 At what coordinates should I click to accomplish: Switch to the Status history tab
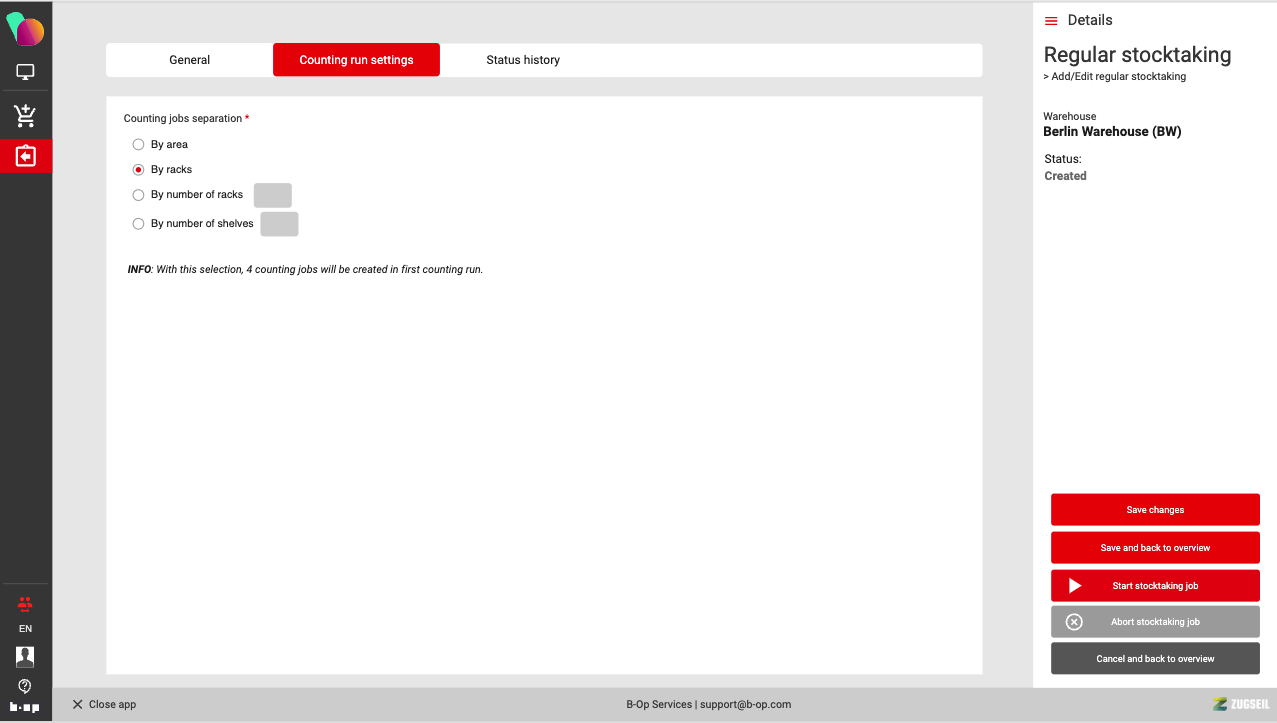(523, 60)
